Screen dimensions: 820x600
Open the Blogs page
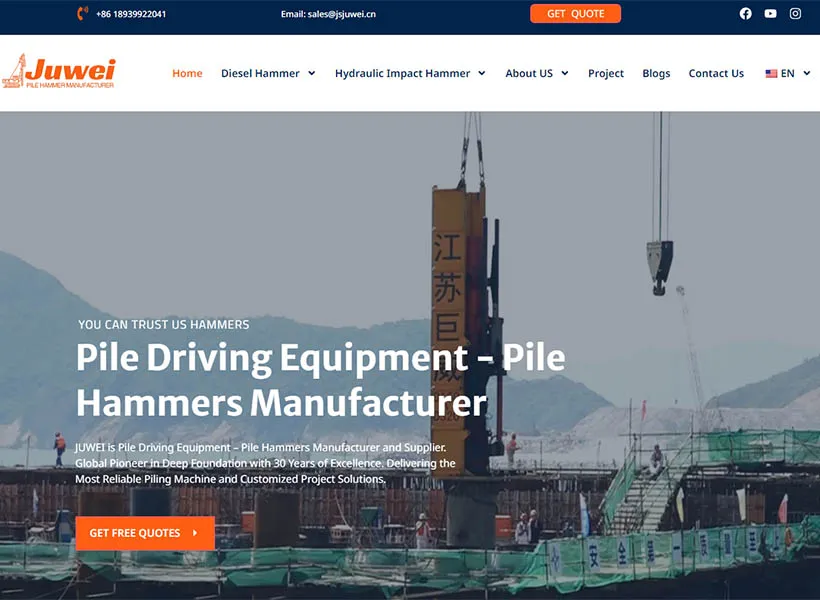pos(656,73)
